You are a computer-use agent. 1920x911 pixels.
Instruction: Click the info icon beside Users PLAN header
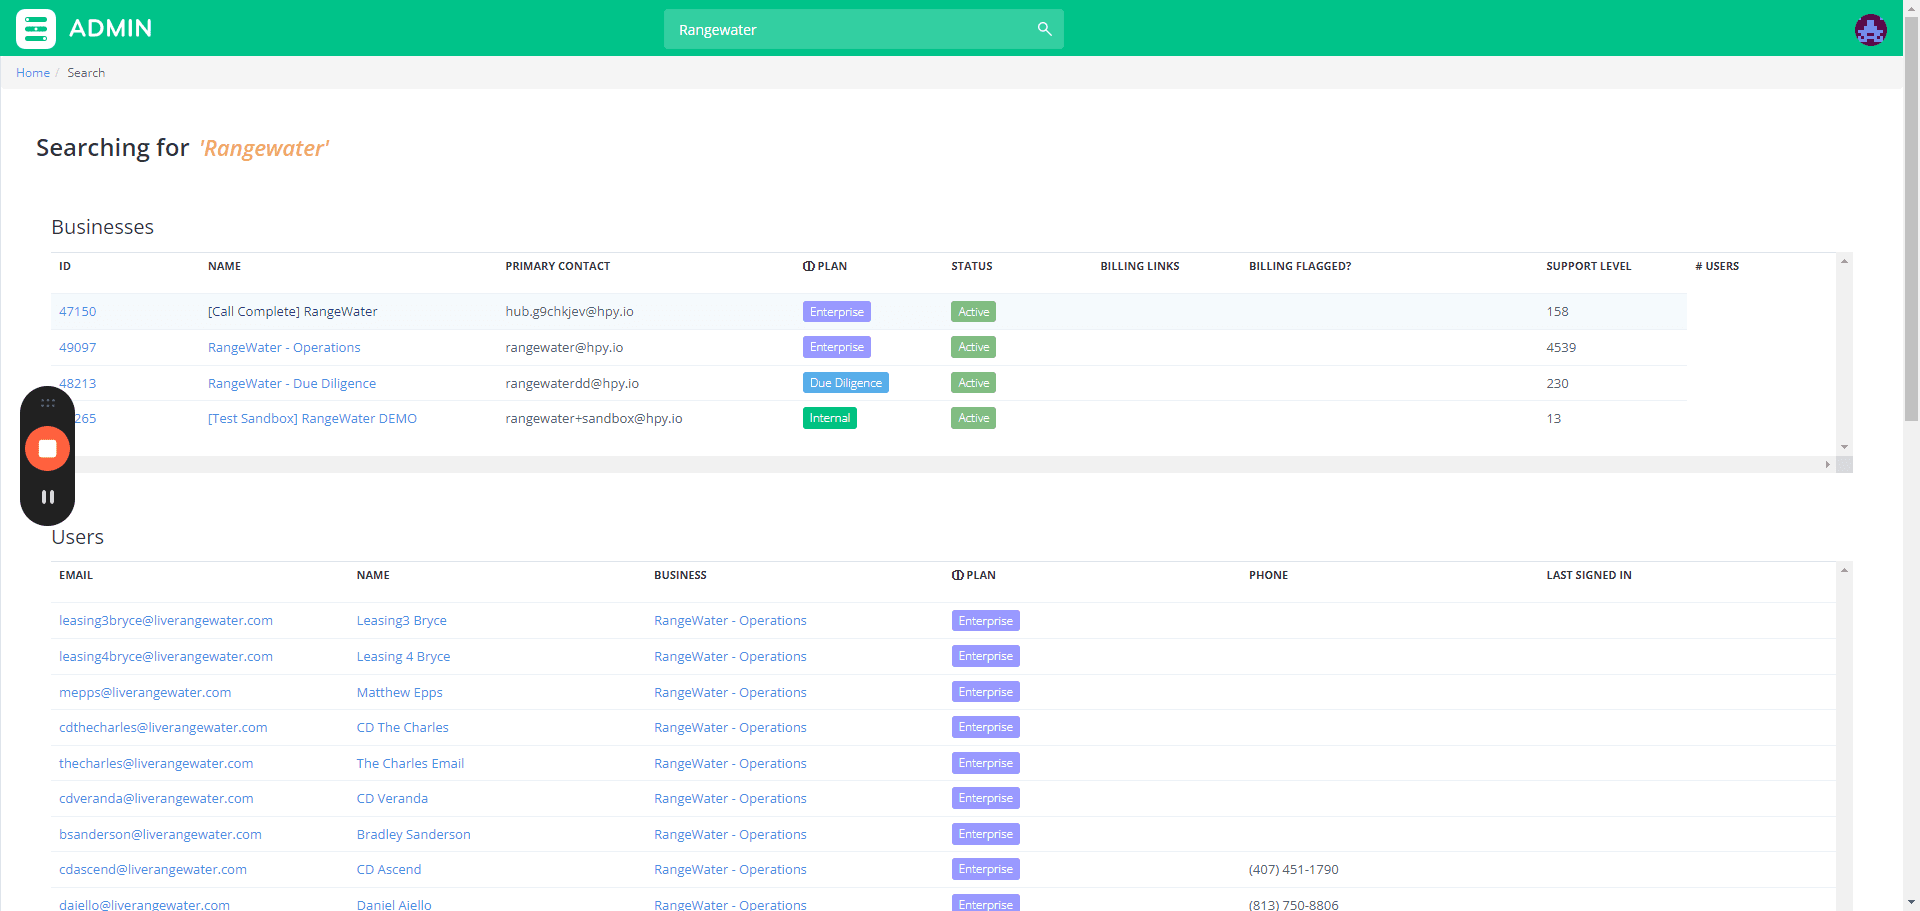[x=957, y=575]
